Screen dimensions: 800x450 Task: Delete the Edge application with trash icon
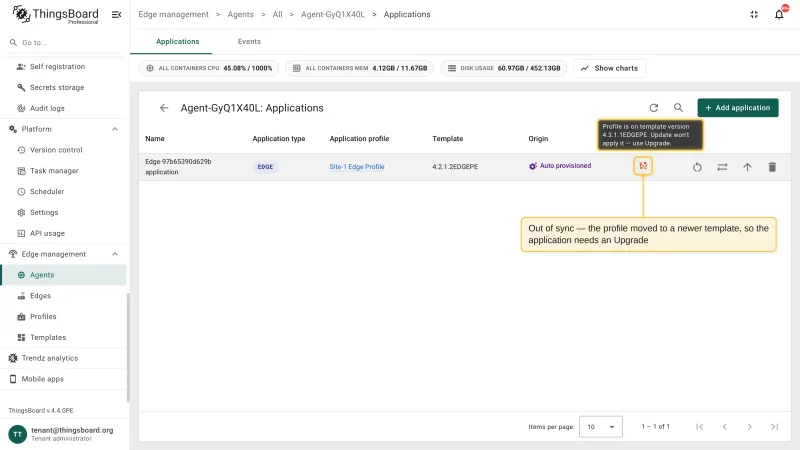pos(772,167)
